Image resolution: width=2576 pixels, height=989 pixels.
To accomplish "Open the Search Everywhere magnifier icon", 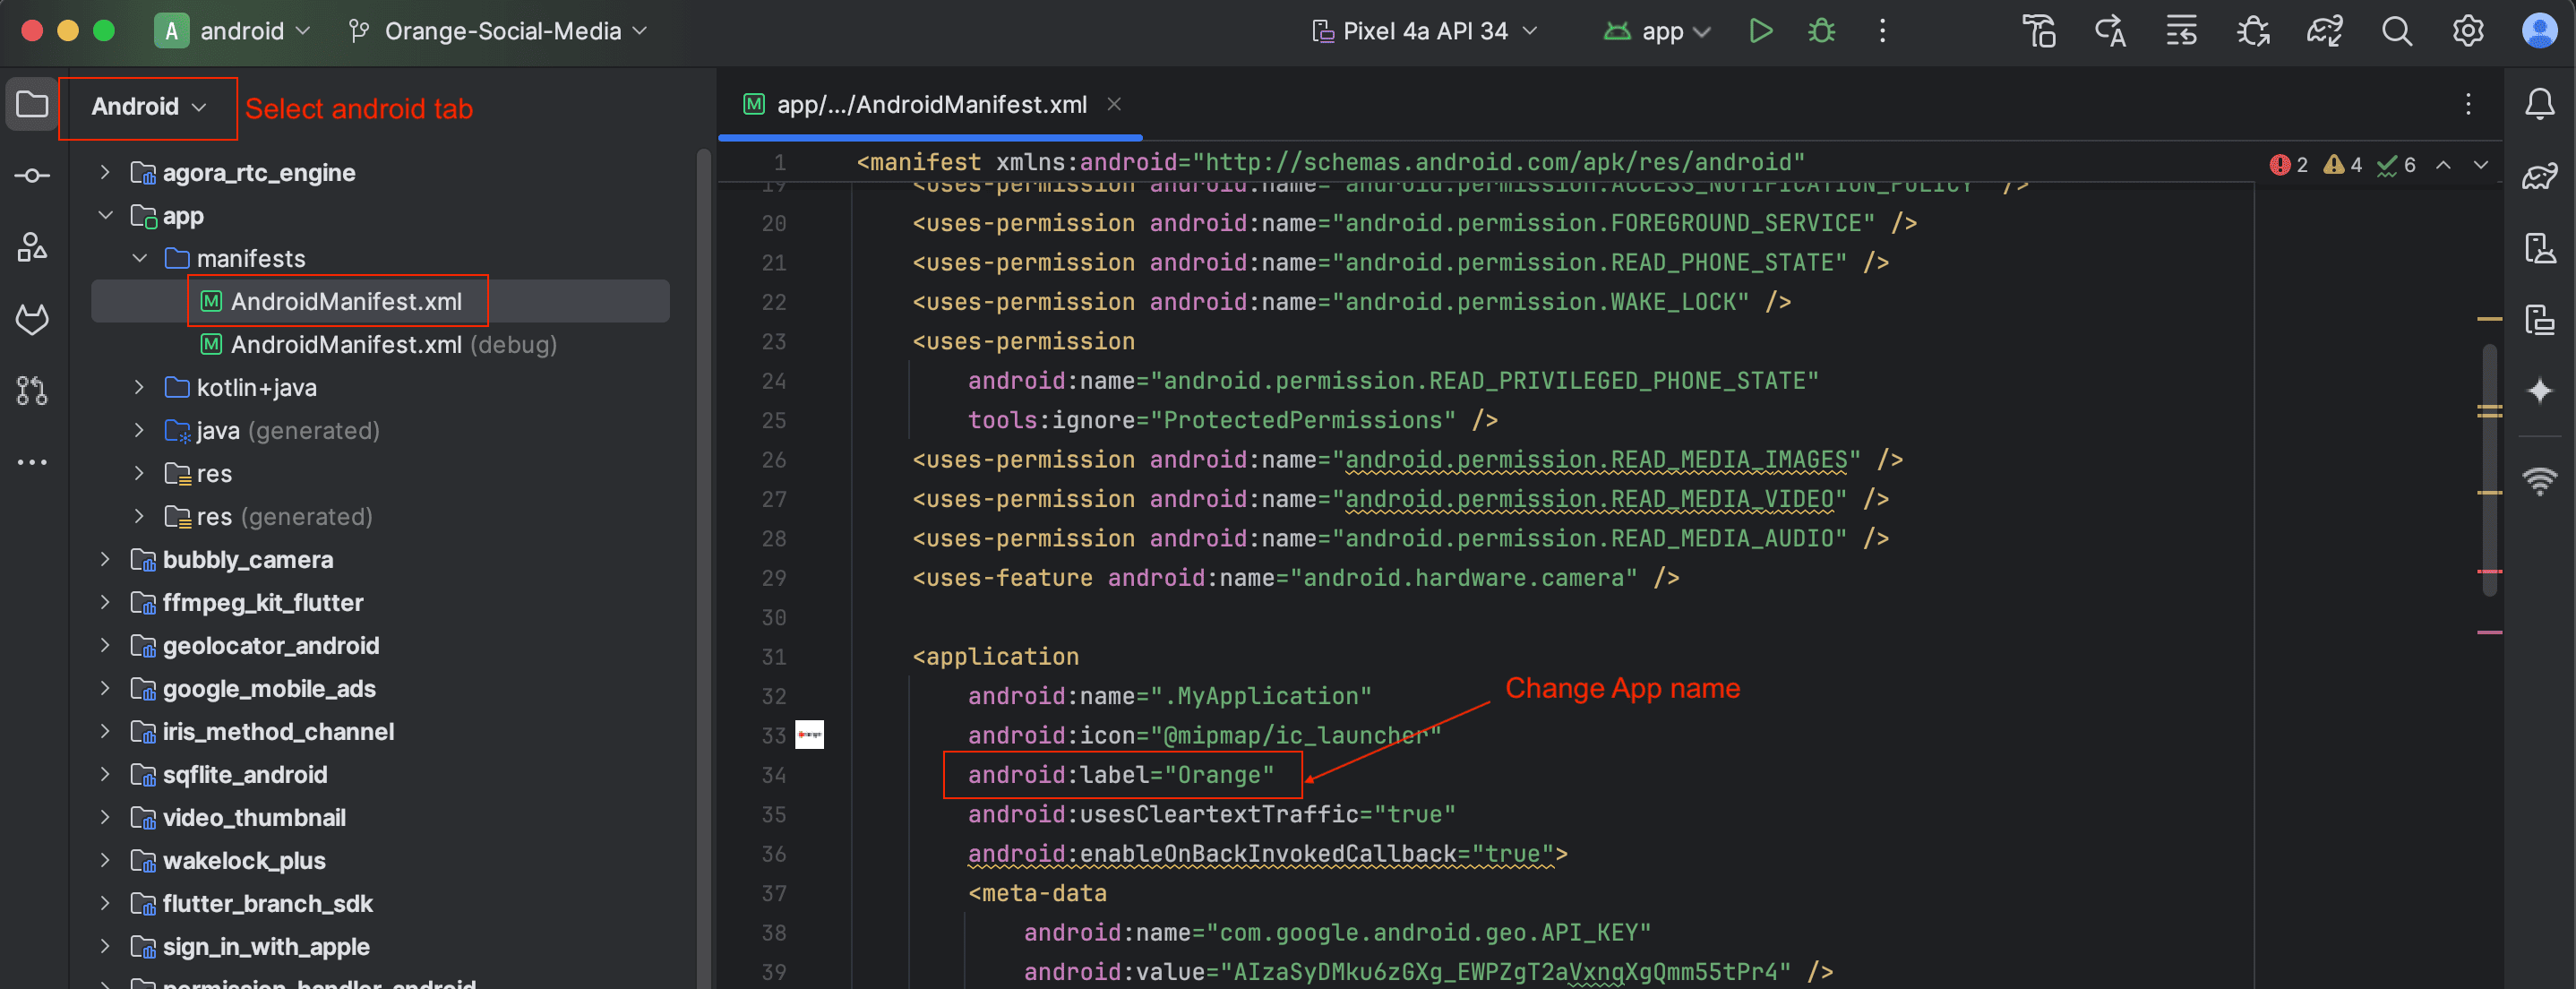I will point(2396,31).
